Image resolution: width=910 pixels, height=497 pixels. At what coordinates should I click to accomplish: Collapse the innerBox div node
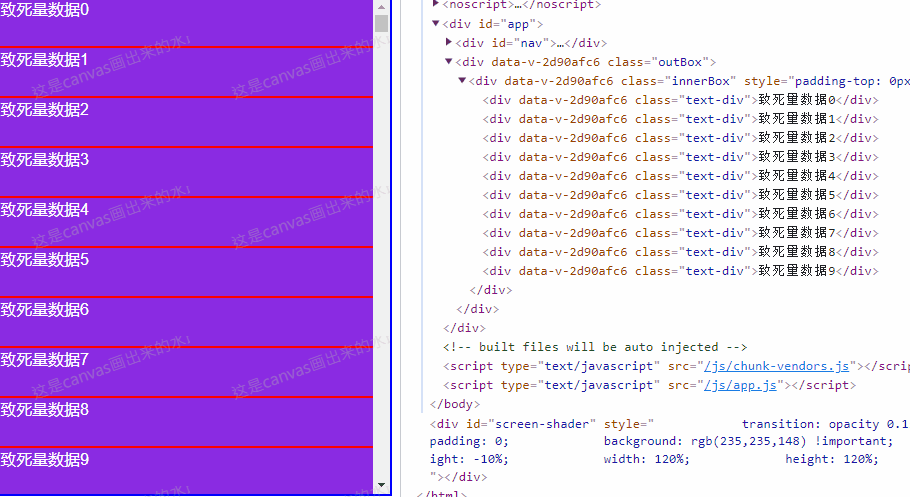[462, 80]
